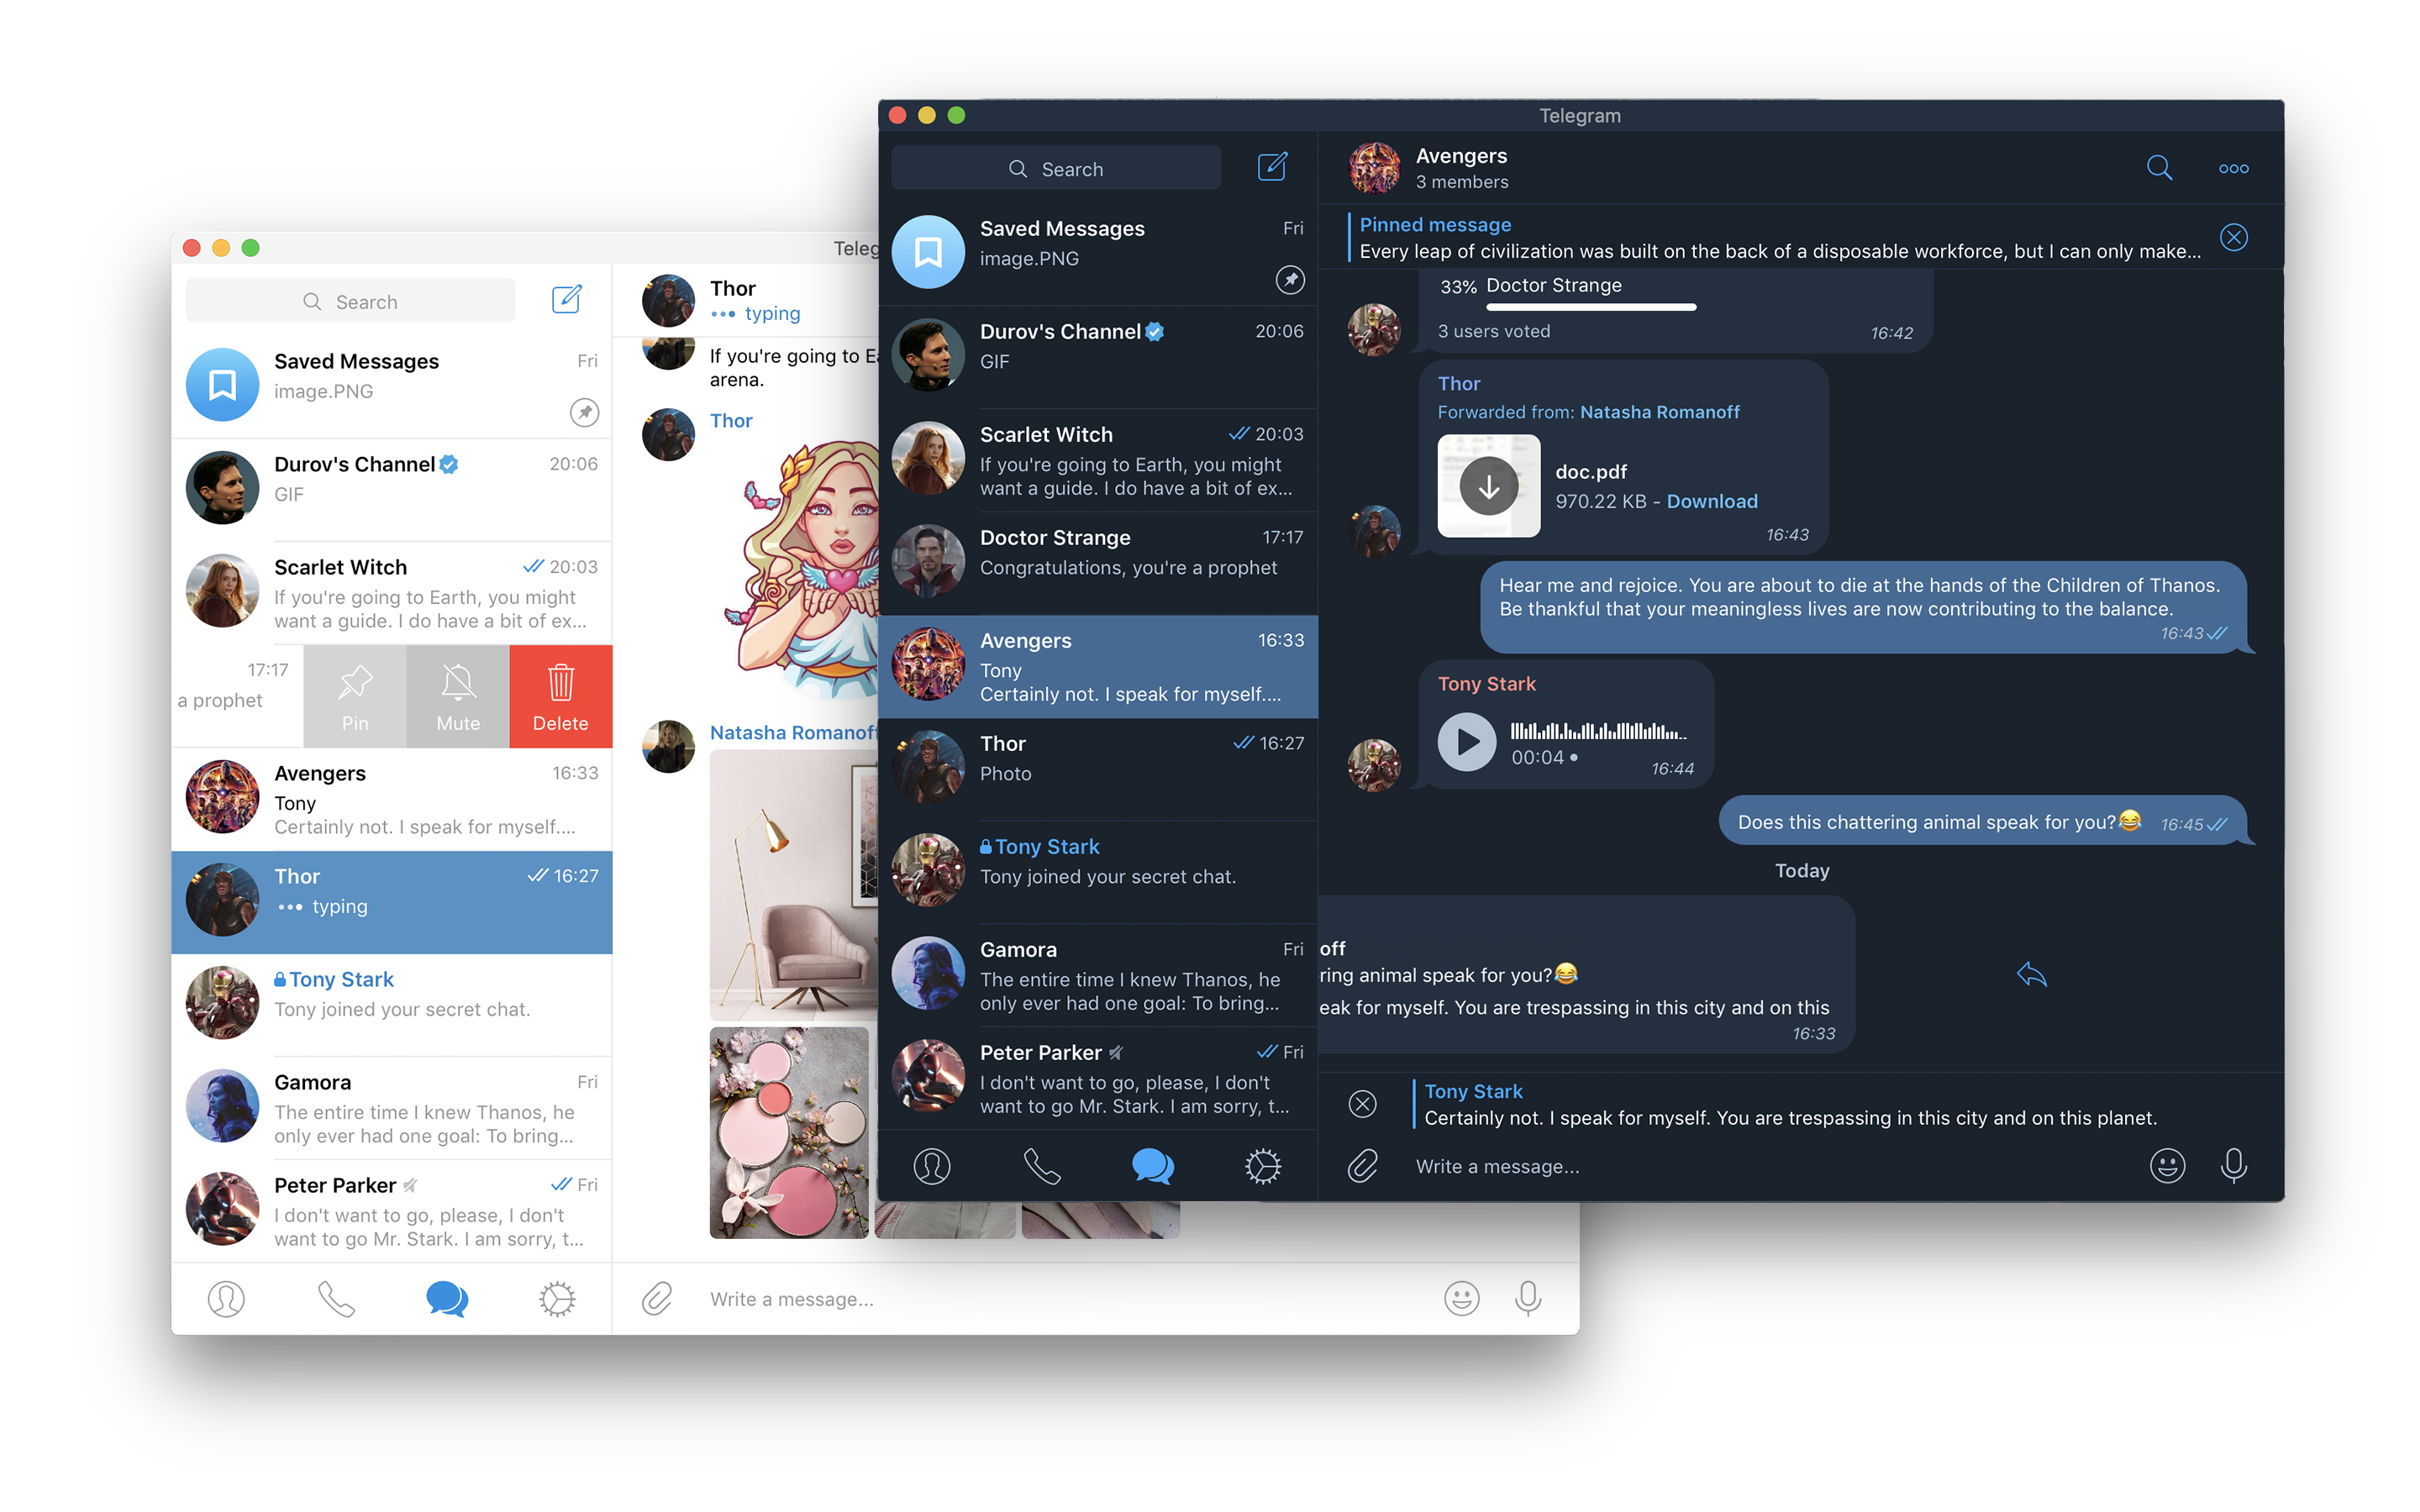Click the attach file icon in message bar
2420x1512 pixels.
coord(1359,1163)
